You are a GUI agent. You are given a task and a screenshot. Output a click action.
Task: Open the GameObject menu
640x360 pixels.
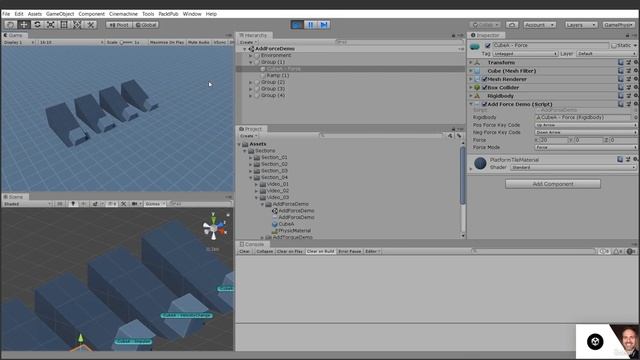click(60, 14)
